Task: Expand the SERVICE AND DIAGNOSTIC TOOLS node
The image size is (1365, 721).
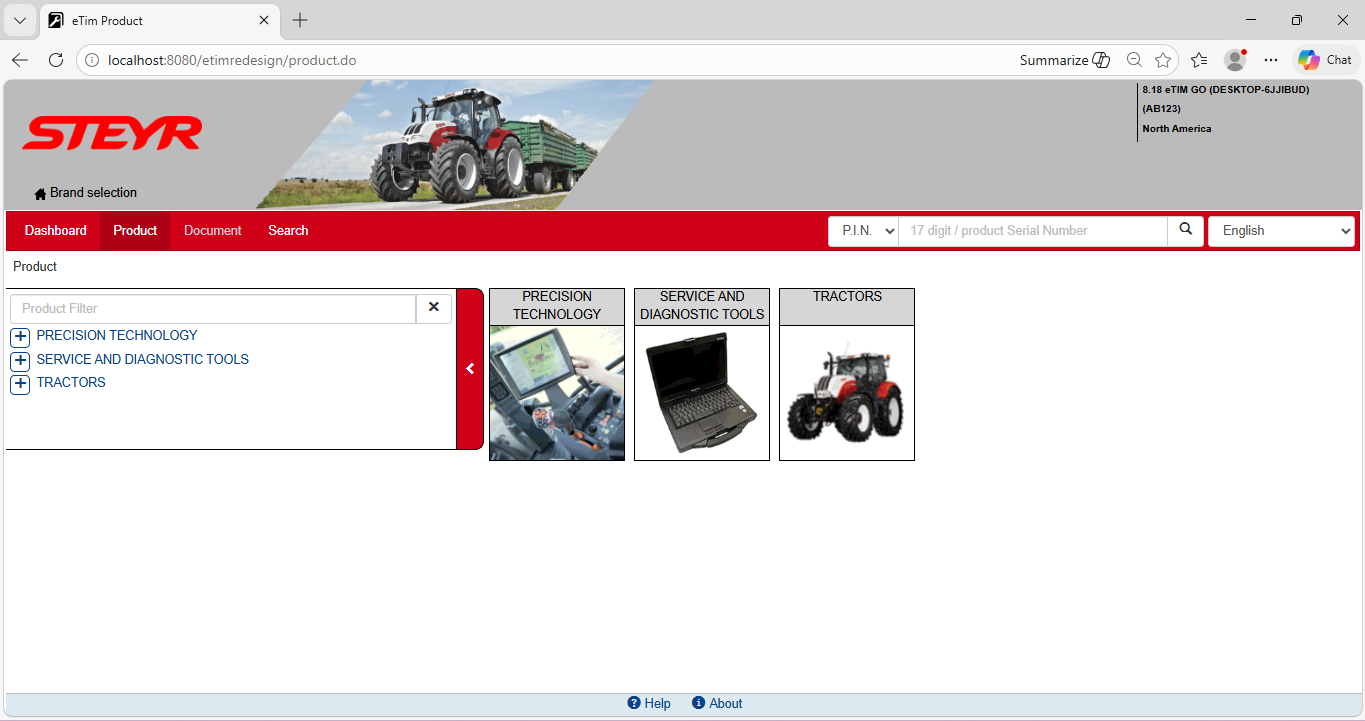Action: point(20,360)
